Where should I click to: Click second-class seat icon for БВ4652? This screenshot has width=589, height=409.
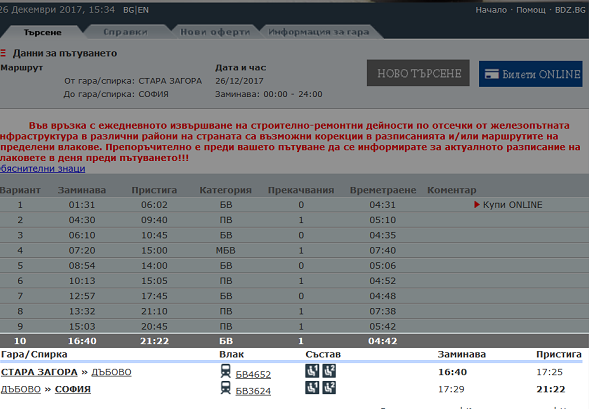click(x=329, y=371)
